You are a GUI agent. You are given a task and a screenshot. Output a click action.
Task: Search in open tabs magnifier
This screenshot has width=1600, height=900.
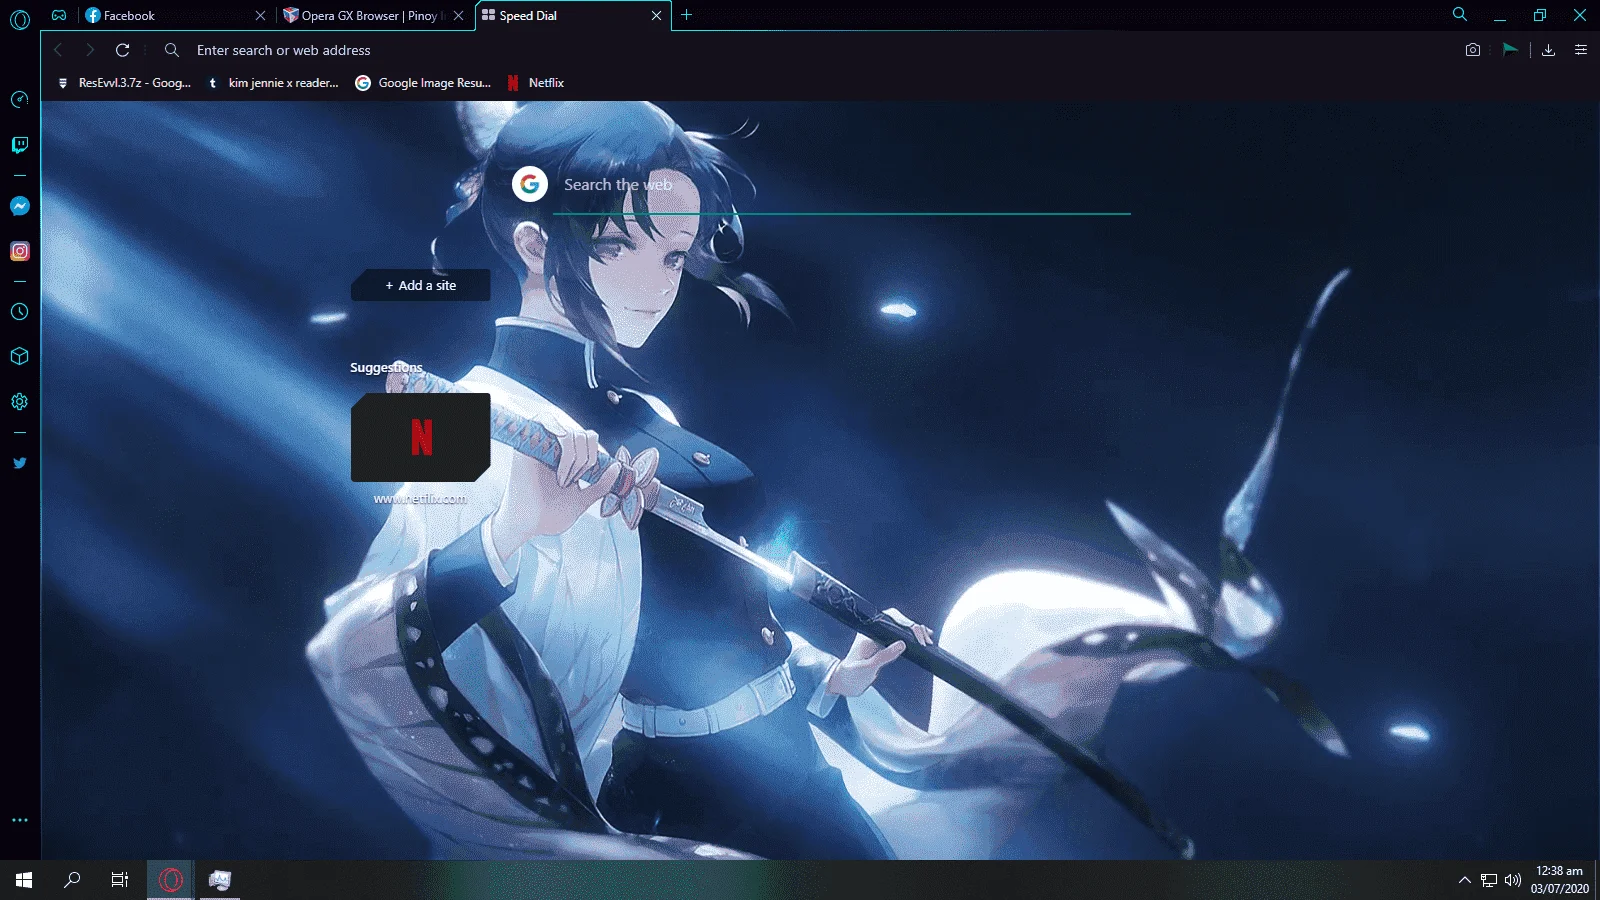coord(1460,14)
